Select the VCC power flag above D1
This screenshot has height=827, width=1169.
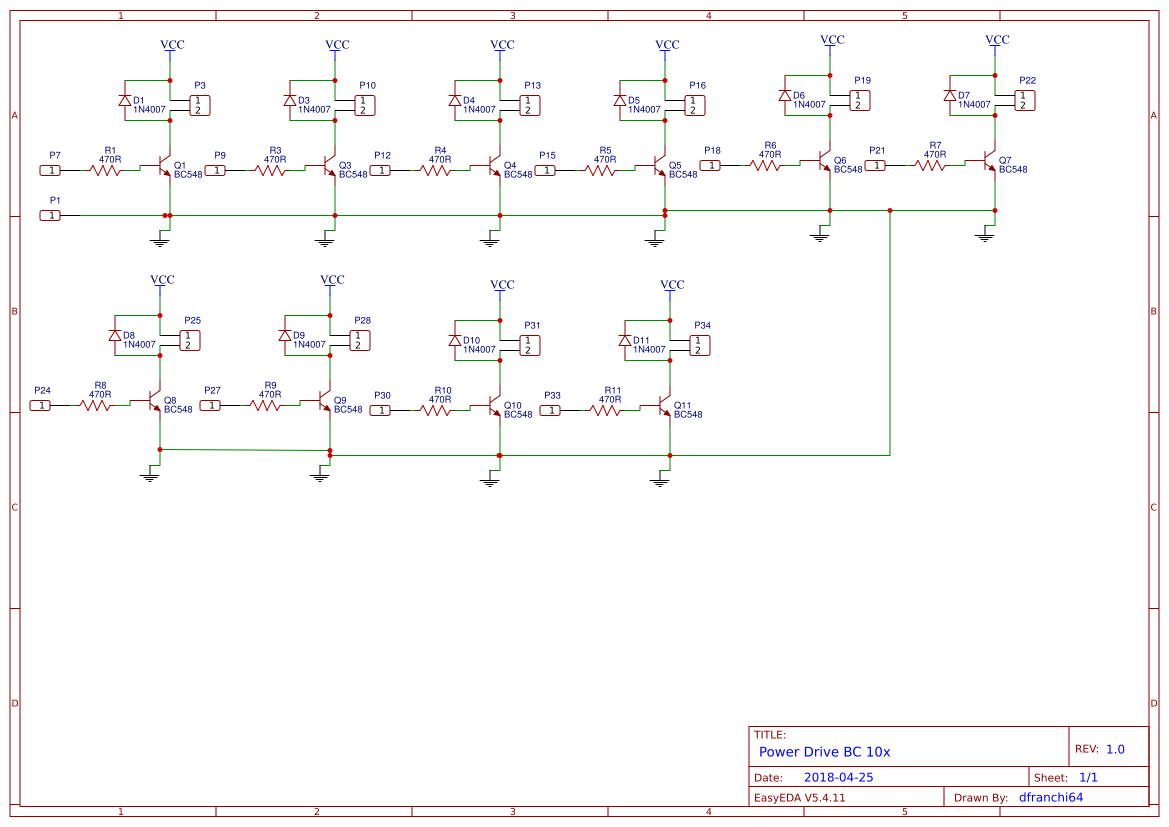point(167,48)
